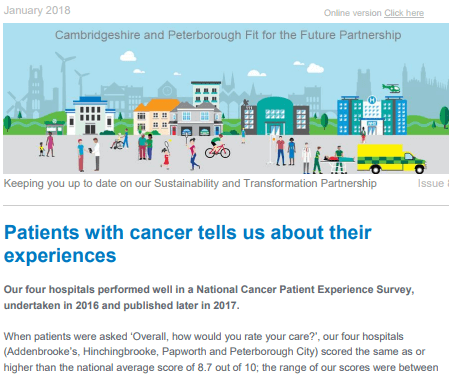449x378 pixels.
Task: Click the teal arched building in the banner
Action: coord(275,116)
